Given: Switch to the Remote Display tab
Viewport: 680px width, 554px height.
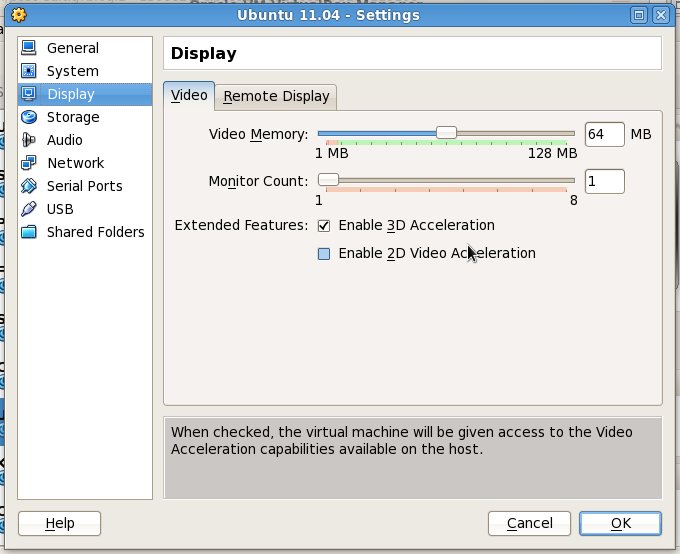Looking at the screenshot, I should pos(276,97).
